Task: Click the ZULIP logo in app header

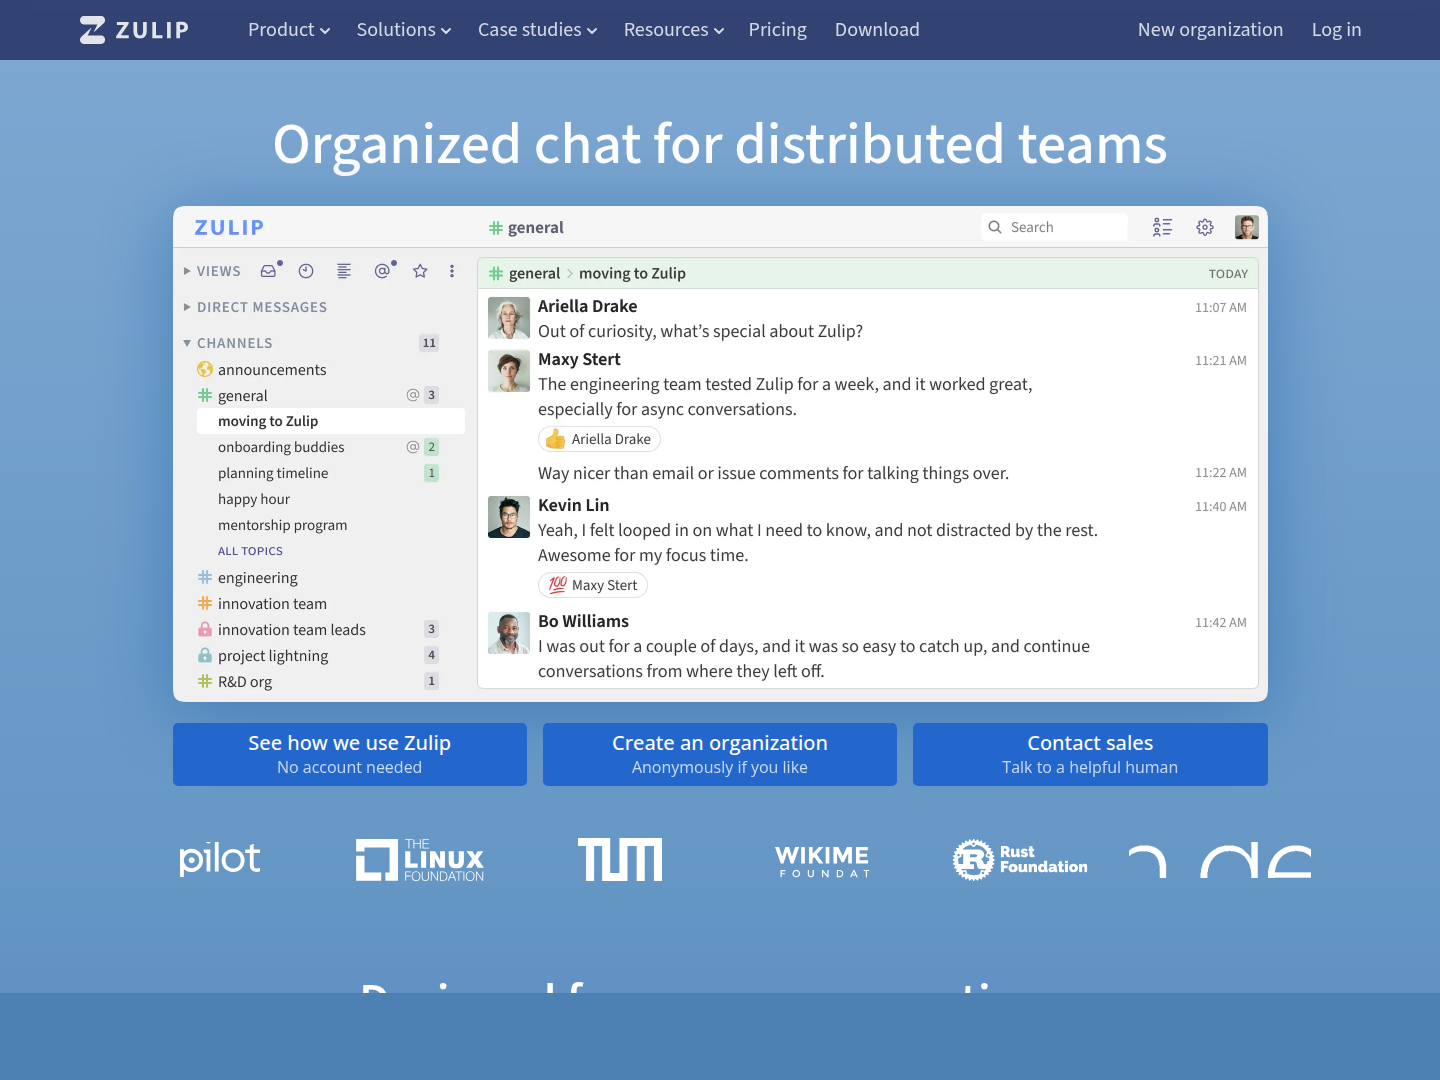Action: (229, 227)
